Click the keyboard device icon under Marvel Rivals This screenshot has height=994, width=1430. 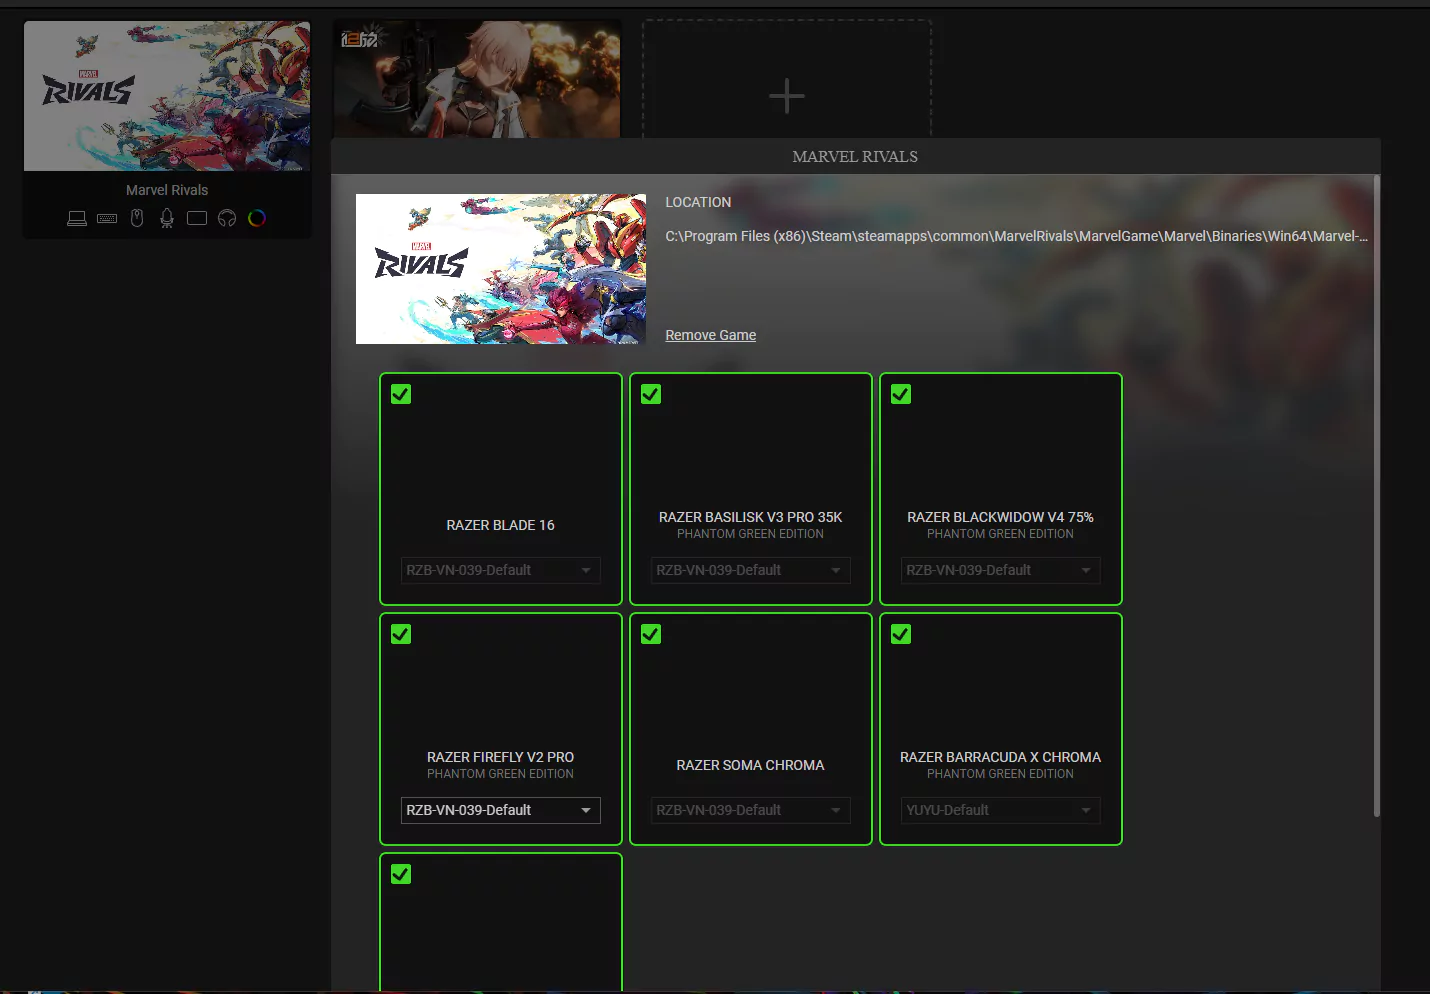107,218
